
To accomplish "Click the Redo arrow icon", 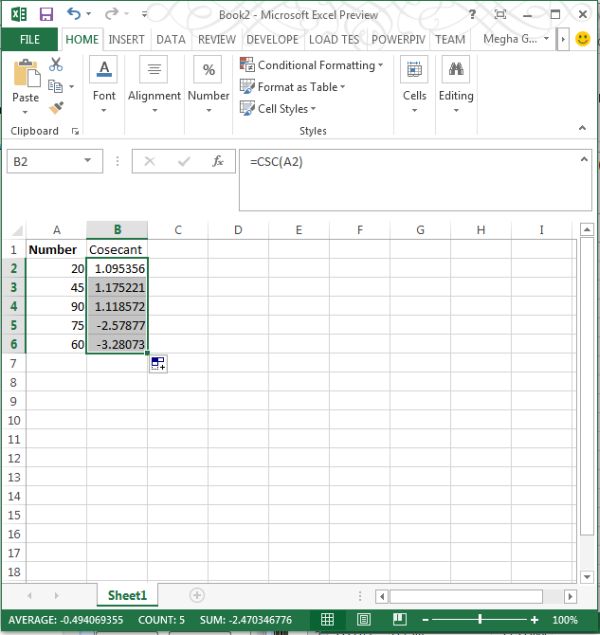I will (x=111, y=14).
